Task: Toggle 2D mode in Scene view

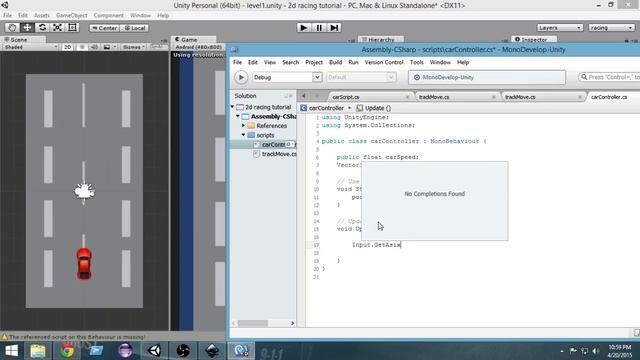Action: 68,47
